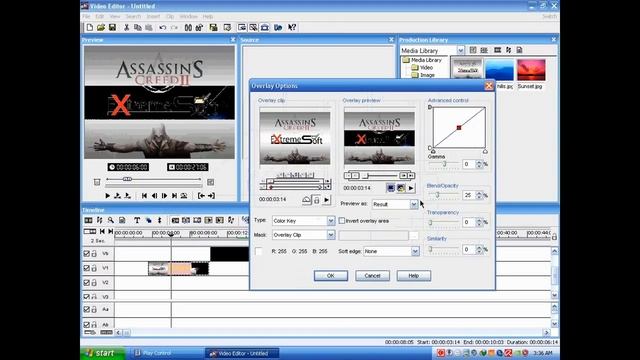Click the Undo arrow icon
640x360 pixels.
[162, 27]
